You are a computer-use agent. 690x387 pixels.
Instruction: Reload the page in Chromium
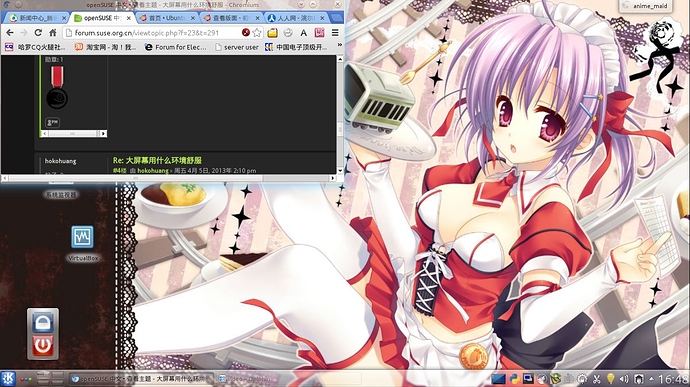point(38,33)
